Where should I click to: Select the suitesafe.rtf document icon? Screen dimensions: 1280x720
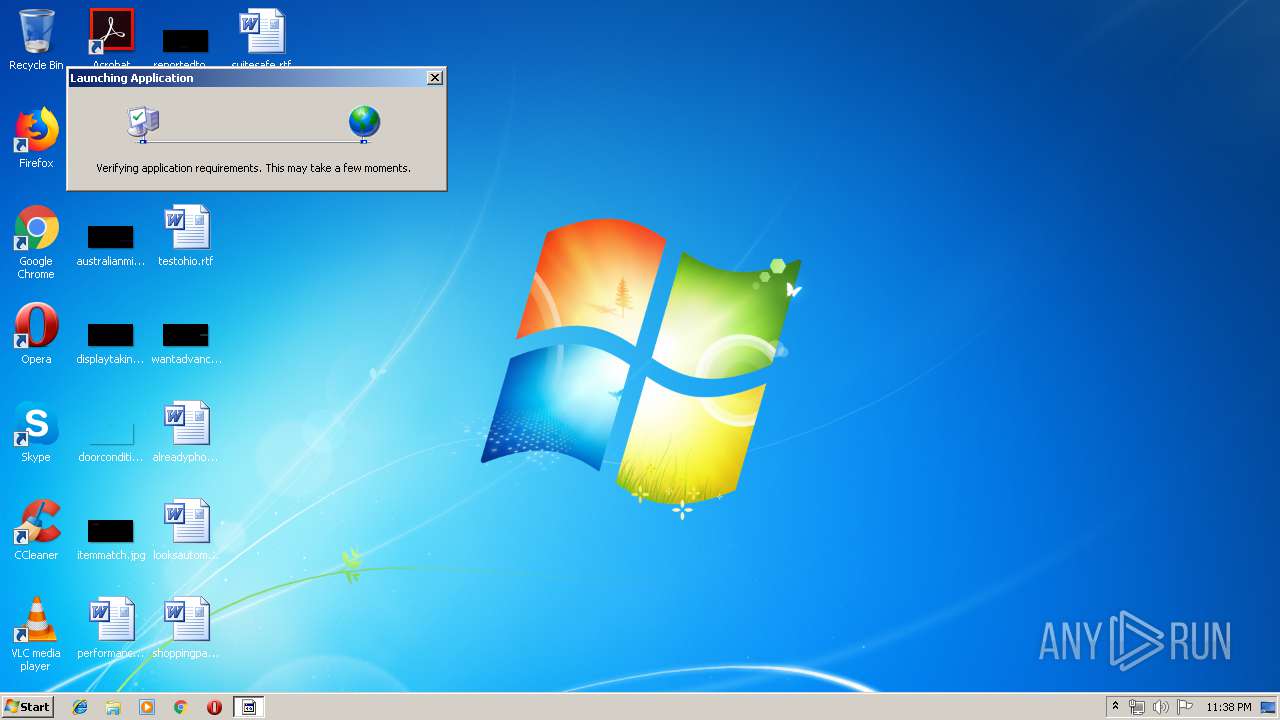[x=262, y=38]
